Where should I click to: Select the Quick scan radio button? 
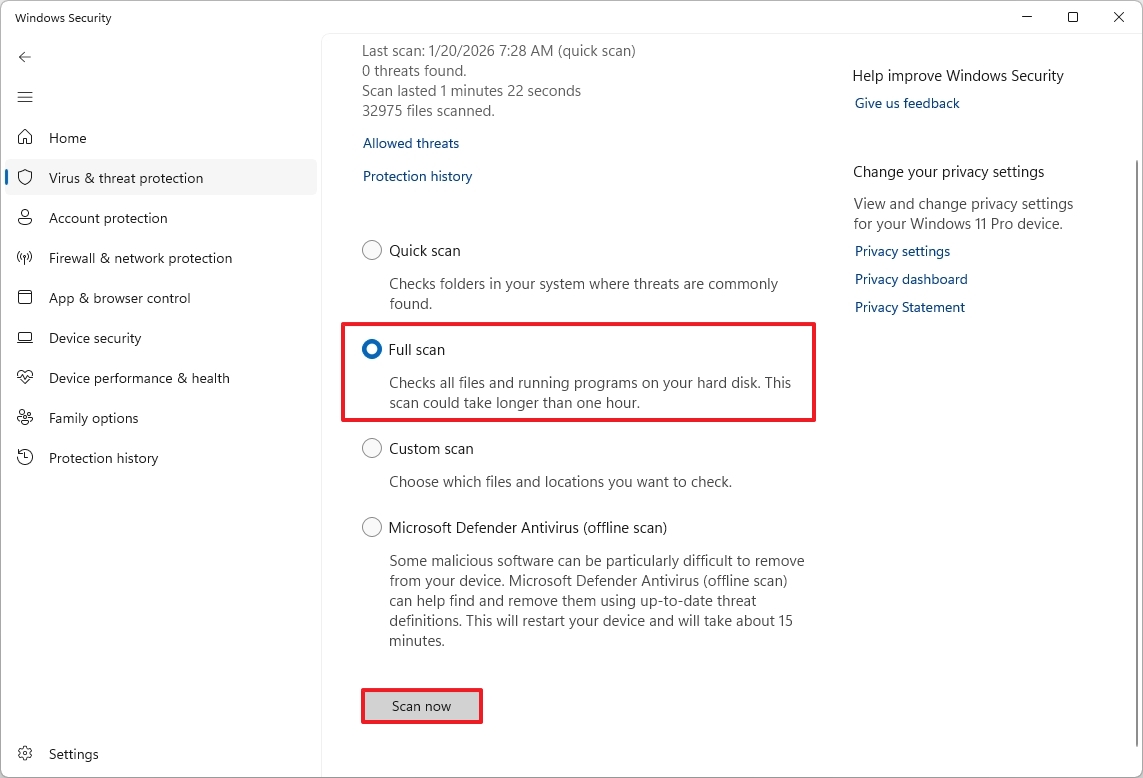[371, 250]
